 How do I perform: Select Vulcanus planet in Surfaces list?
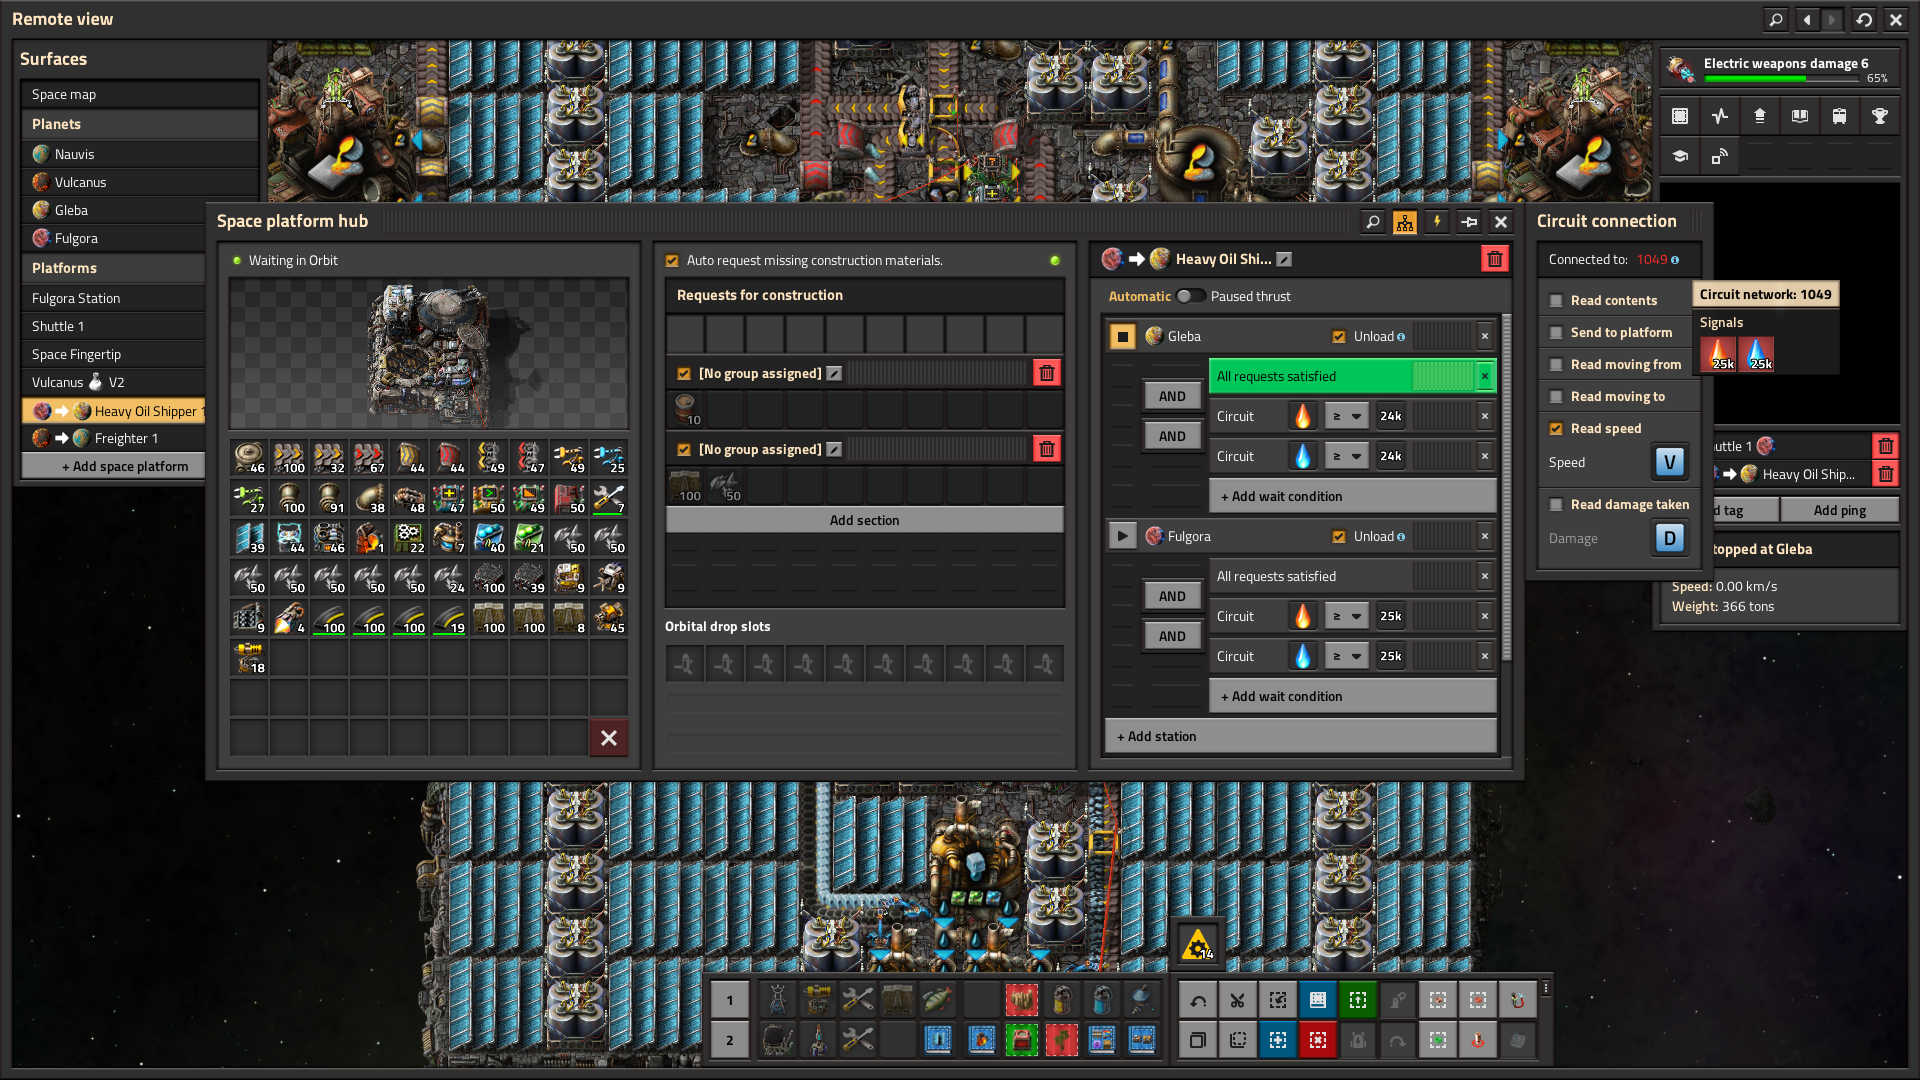click(139, 182)
